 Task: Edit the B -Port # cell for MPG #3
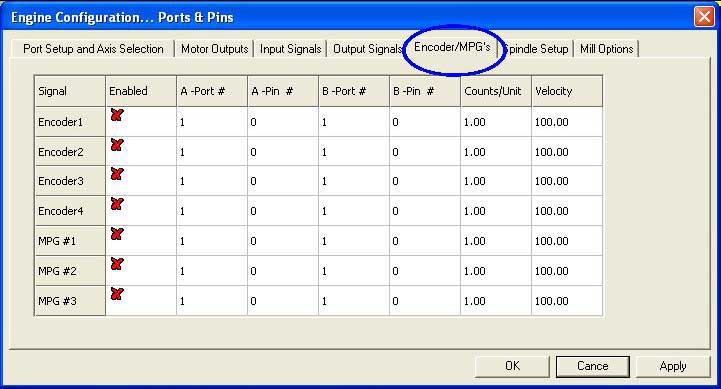[354, 301]
